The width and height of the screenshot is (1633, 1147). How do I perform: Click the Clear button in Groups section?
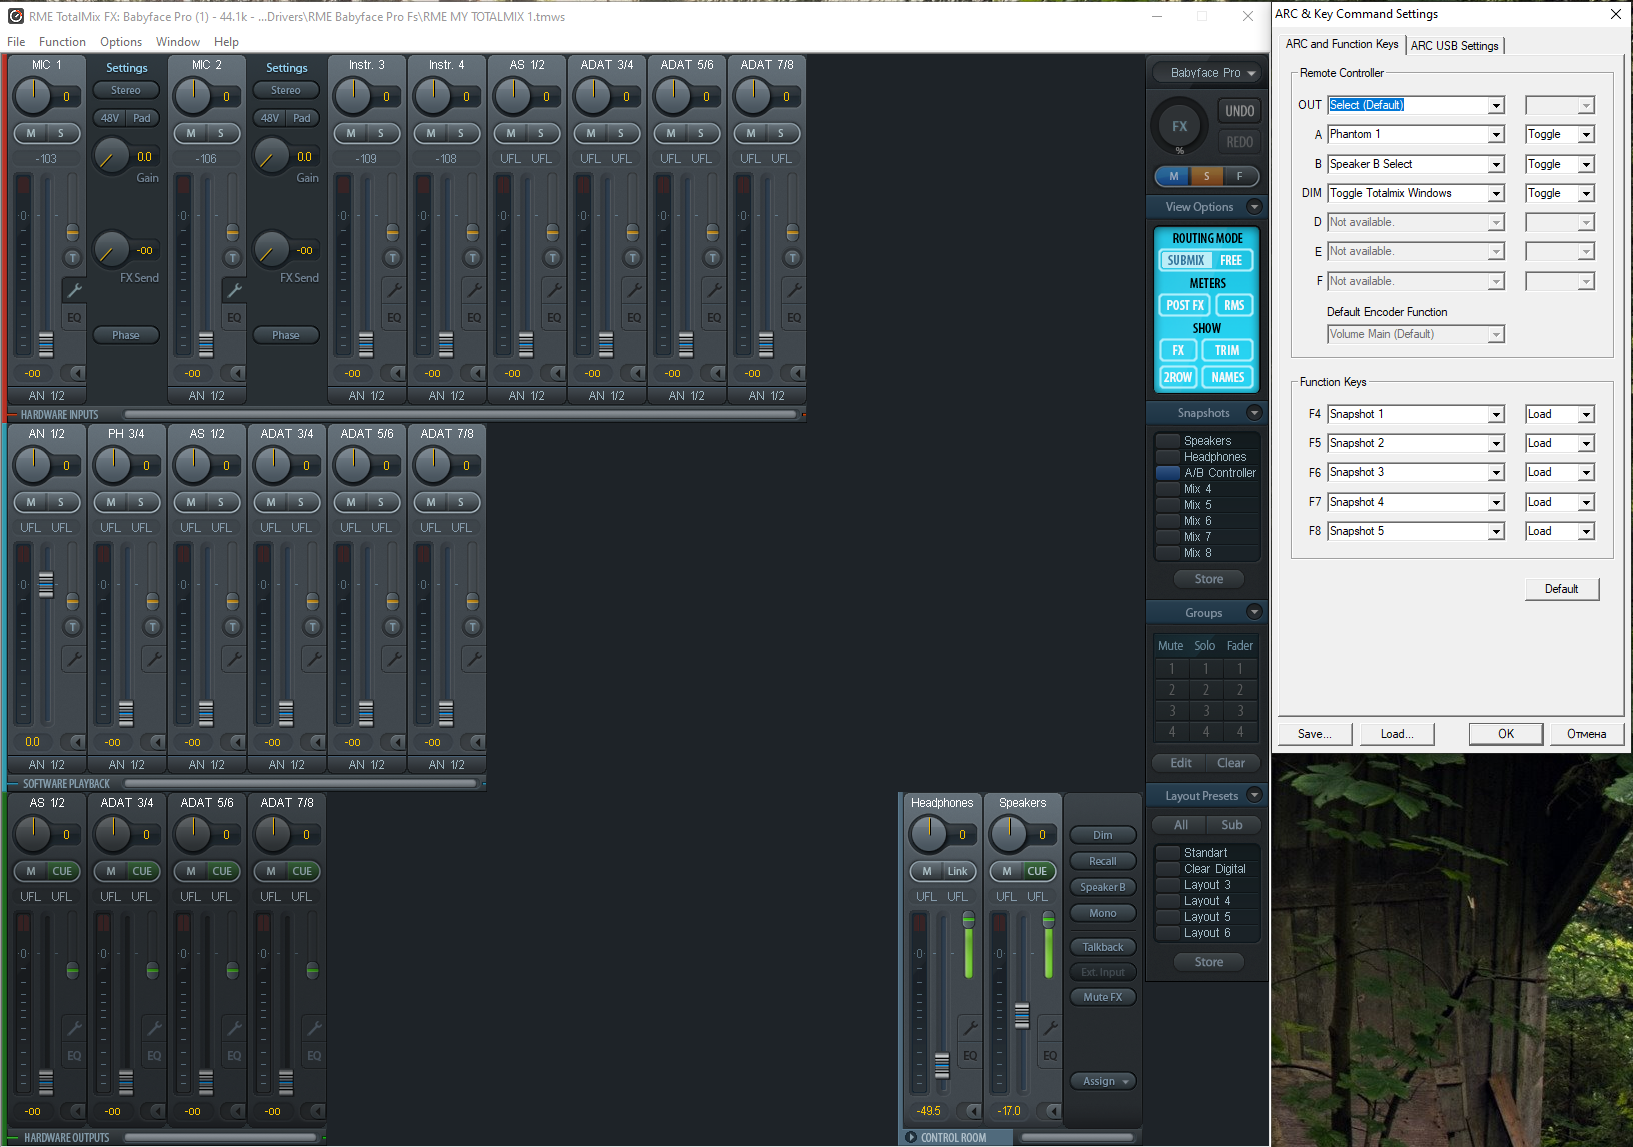click(1231, 763)
